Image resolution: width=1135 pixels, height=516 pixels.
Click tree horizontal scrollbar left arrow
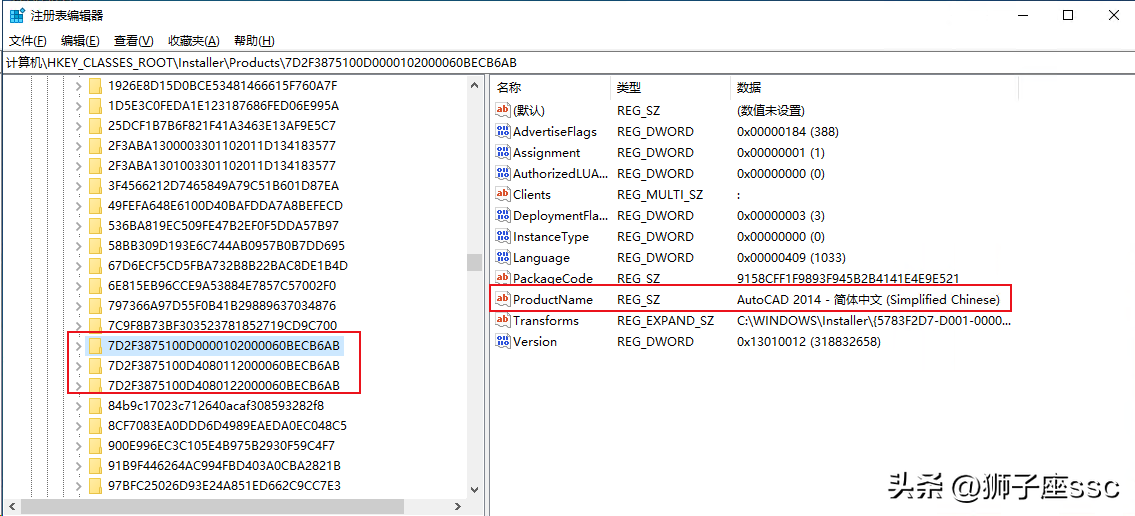(x=12, y=506)
